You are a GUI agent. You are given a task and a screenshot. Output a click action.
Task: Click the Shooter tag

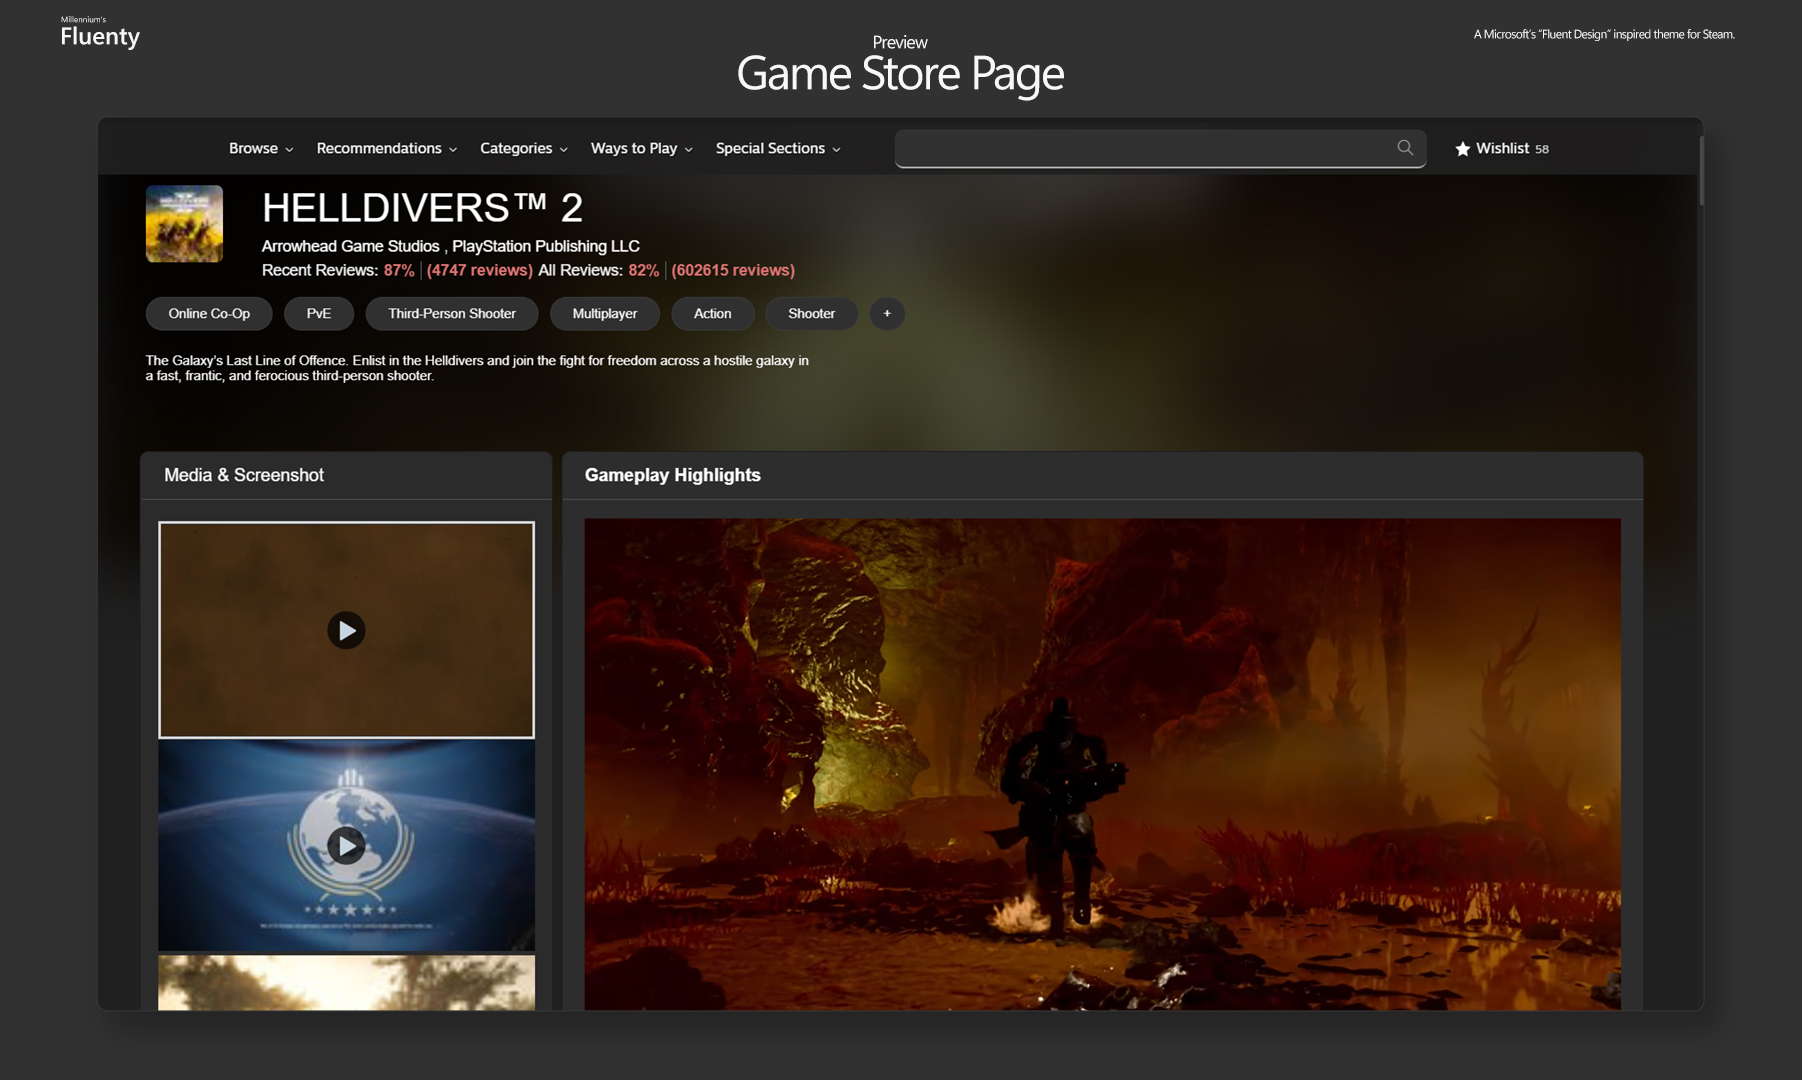812,314
